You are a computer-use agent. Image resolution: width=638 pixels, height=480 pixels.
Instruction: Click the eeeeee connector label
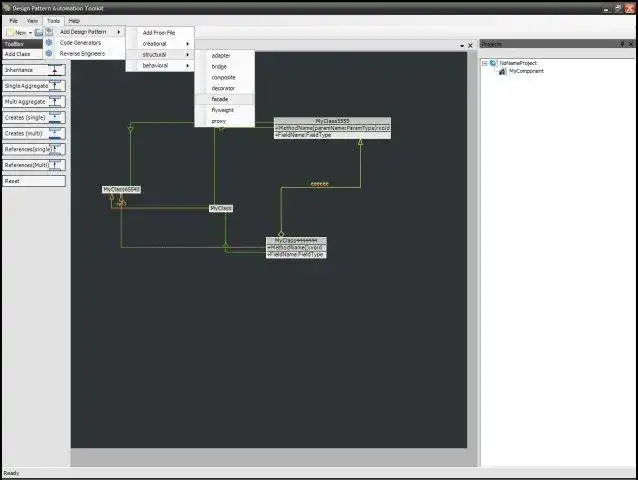[319, 184]
